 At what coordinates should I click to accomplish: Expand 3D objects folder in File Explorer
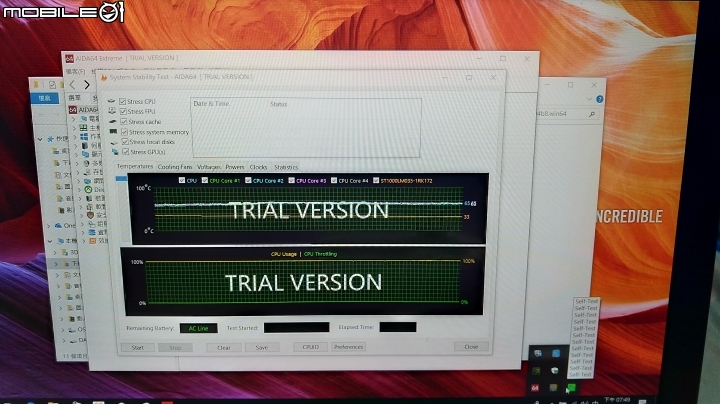click(56, 252)
